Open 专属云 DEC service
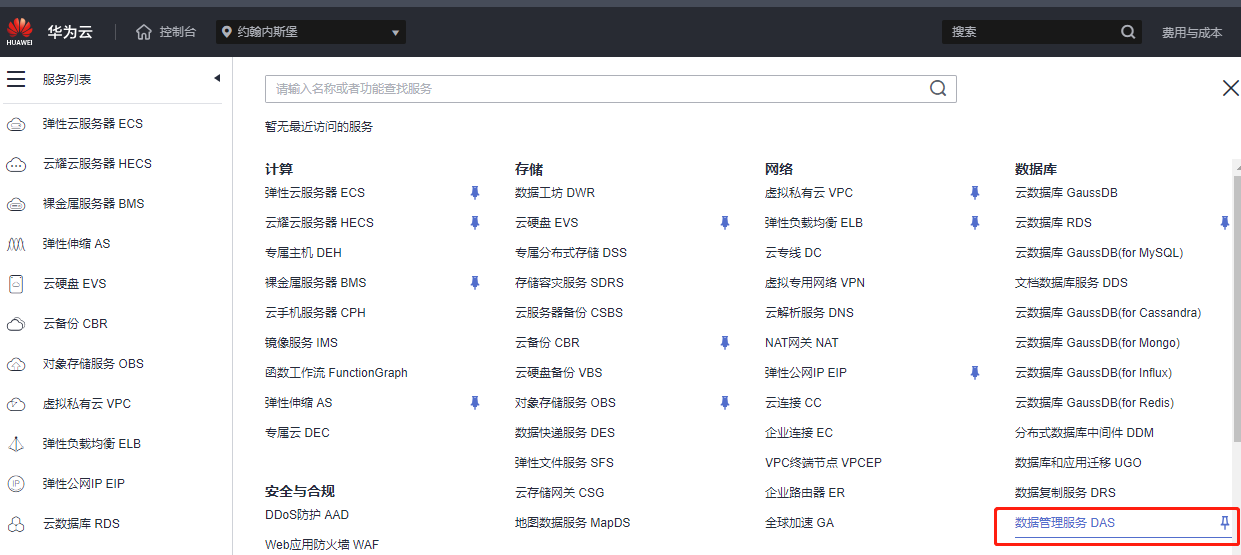This screenshot has width=1241, height=555. (x=297, y=433)
